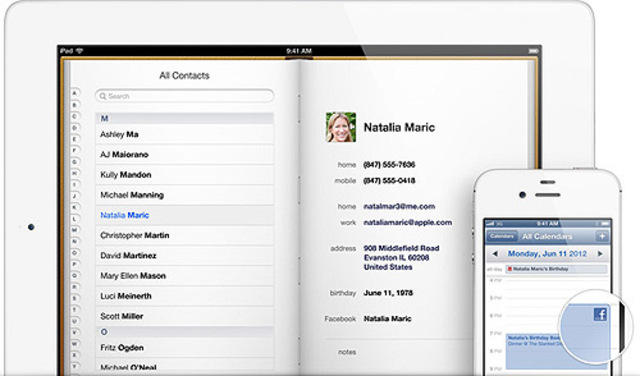The width and height of the screenshot is (640, 376).
Task: Tap the O section header
Action: [184, 332]
